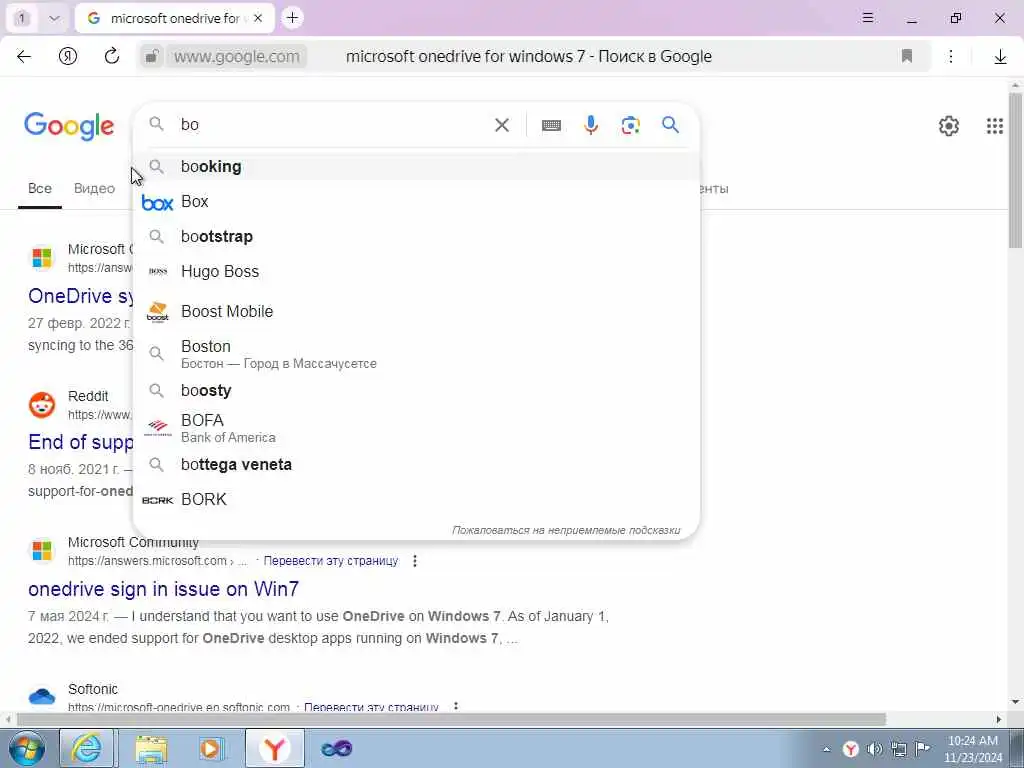Viewport: 1024px width, 768px height.
Task: Open the three-dot page menu in the address bar
Action: 951,56
